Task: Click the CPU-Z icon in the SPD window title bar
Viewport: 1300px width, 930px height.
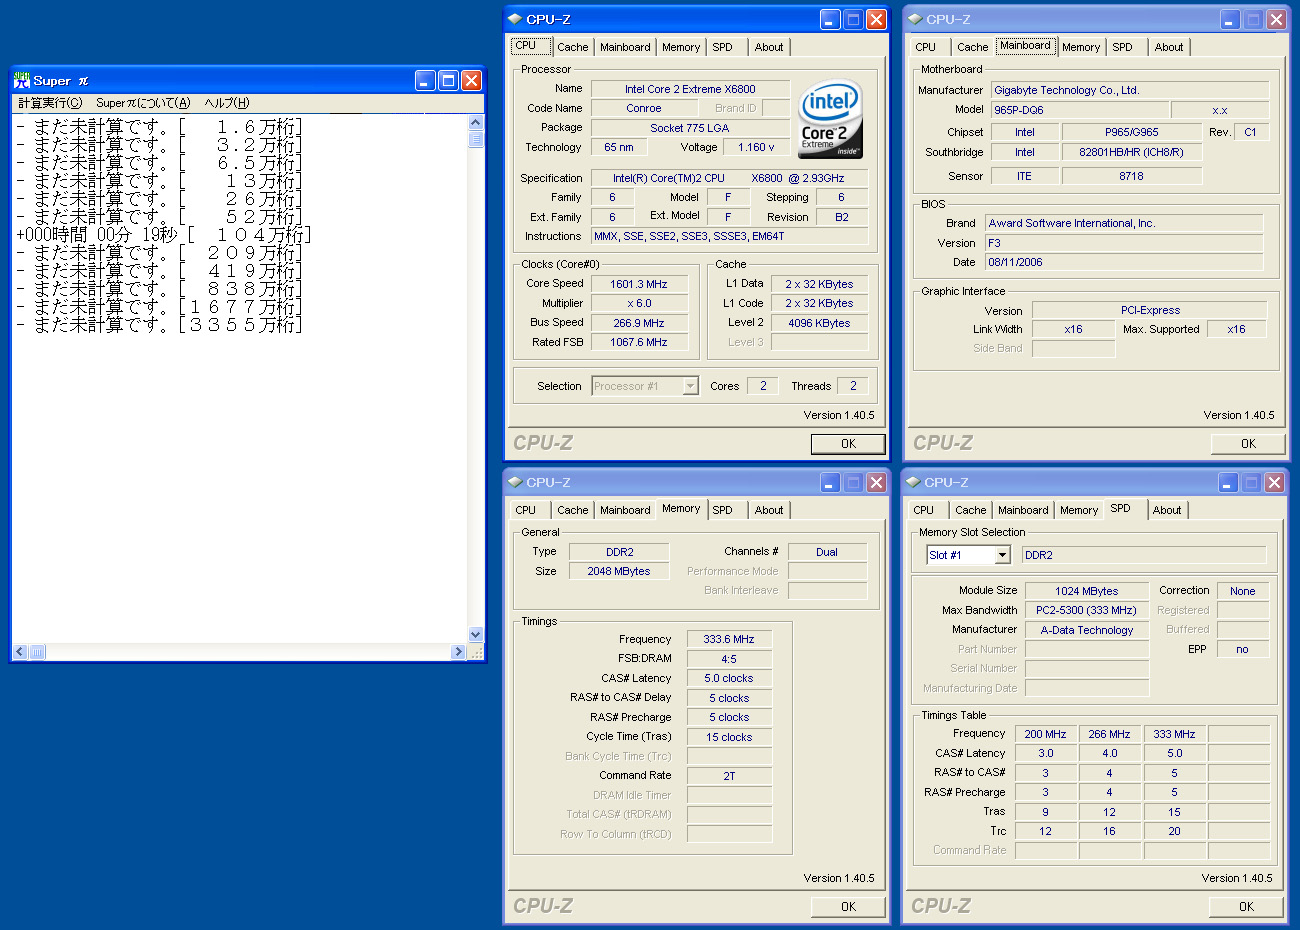Action: 913,482
